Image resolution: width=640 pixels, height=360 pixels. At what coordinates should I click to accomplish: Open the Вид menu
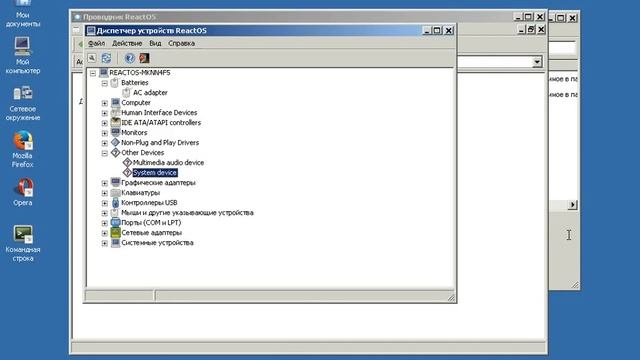click(x=155, y=43)
